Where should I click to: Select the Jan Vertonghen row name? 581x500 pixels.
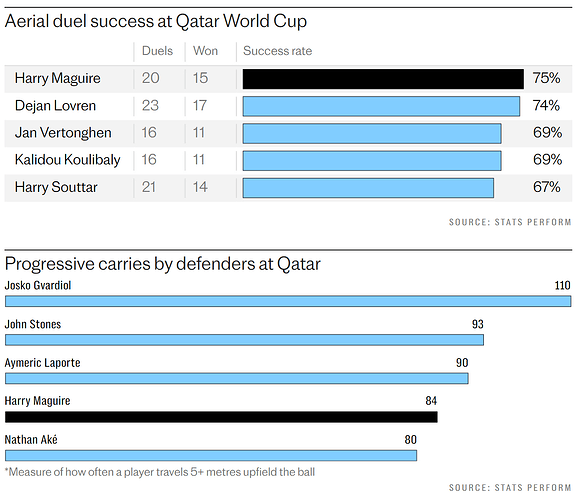pos(63,133)
